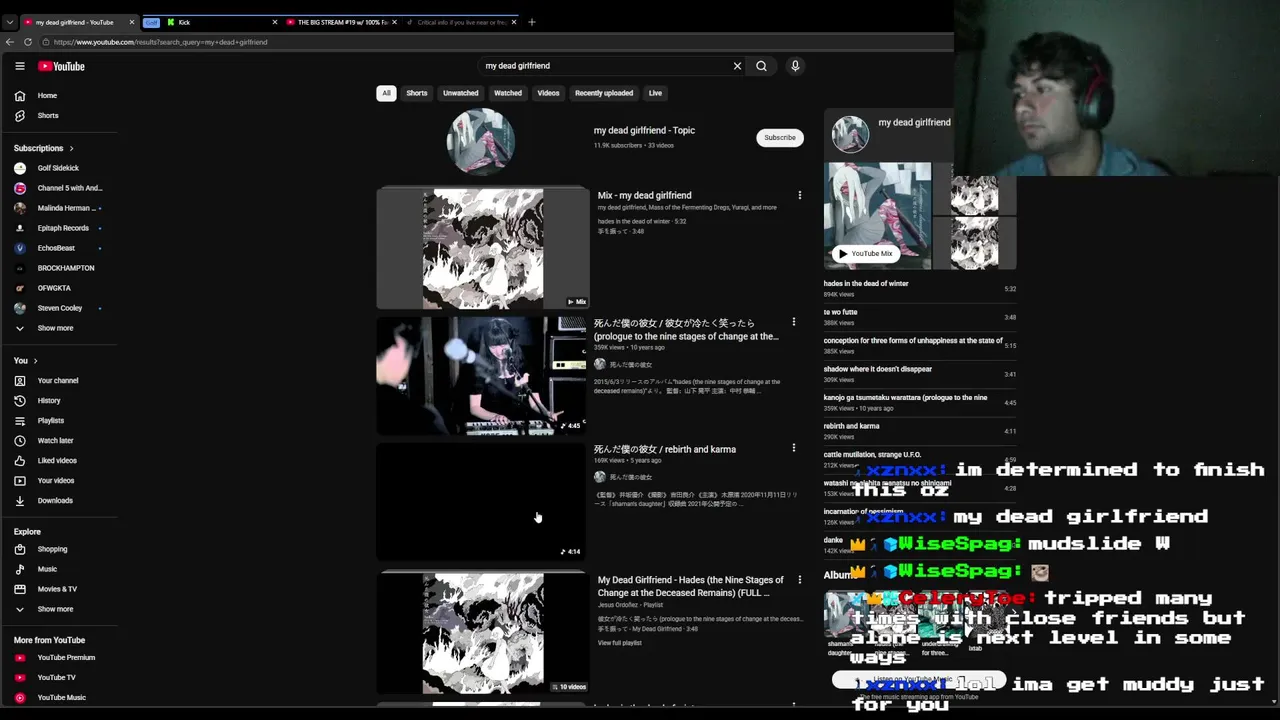
Task: Play 'shadow where it doesn't disappear' track
Action: [x=920, y=374]
